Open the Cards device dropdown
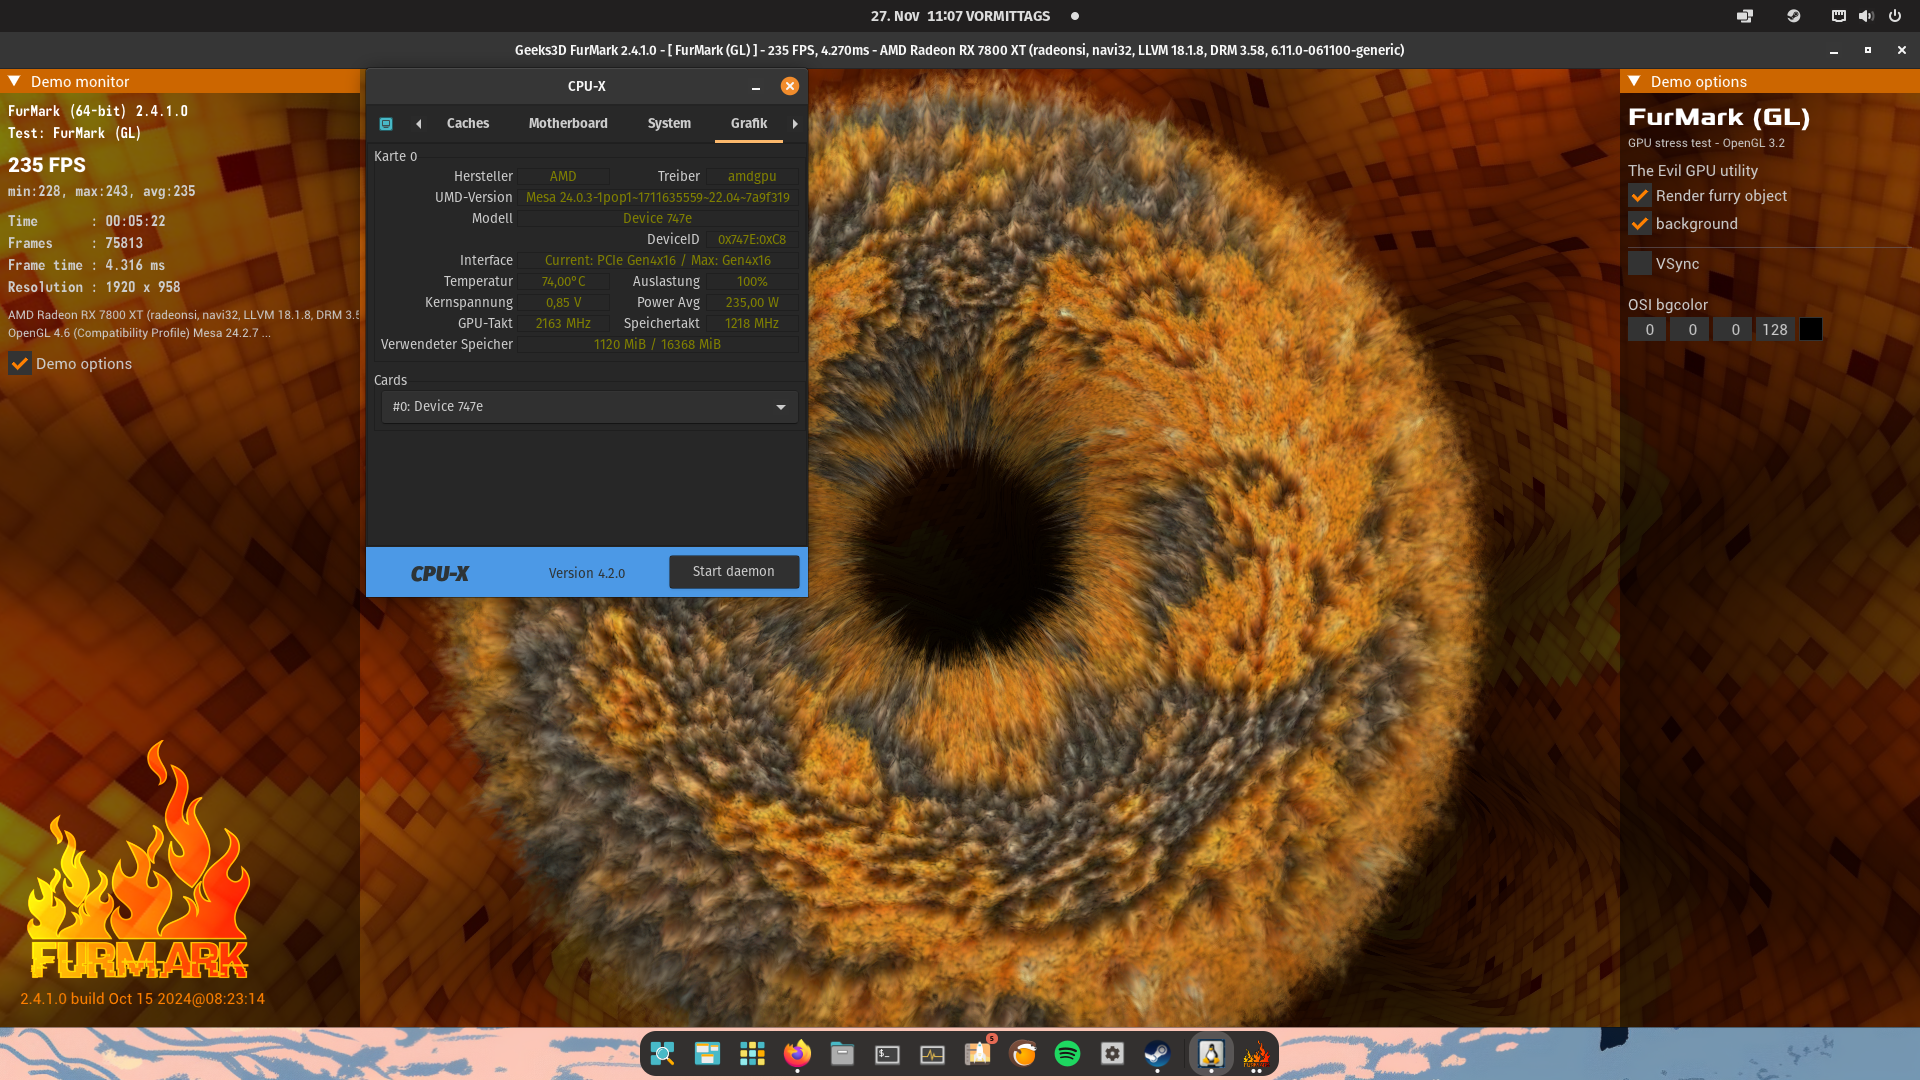1920x1080 pixels. [589, 407]
